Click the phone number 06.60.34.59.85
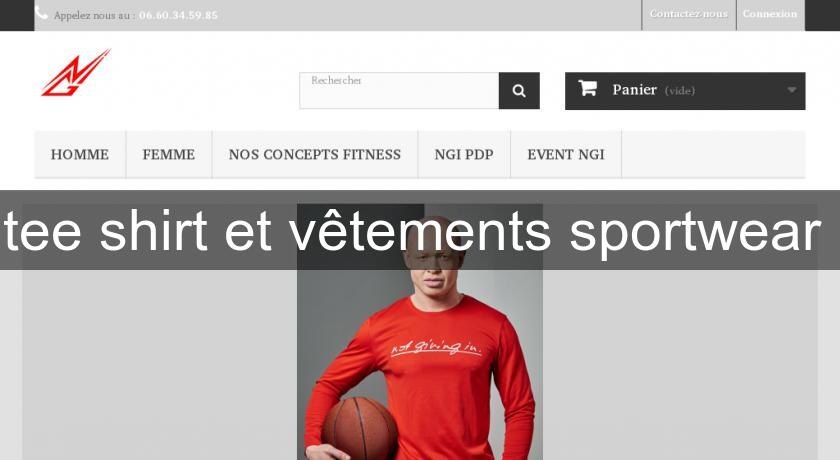The width and height of the screenshot is (840, 460). [x=178, y=16]
